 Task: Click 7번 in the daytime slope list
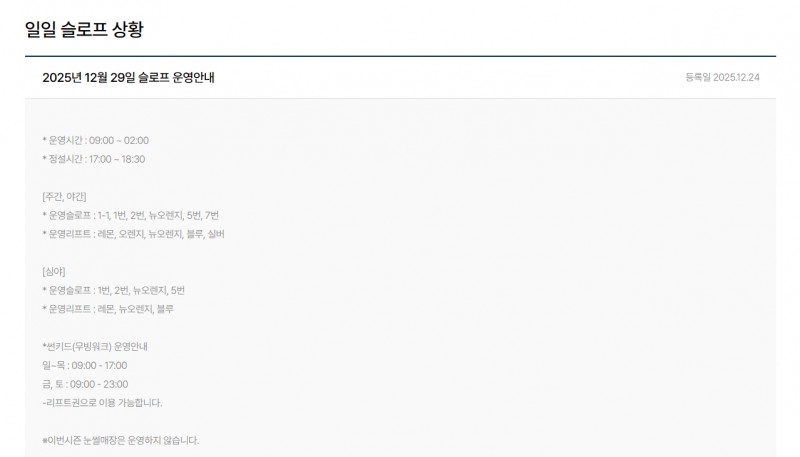(212, 215)
